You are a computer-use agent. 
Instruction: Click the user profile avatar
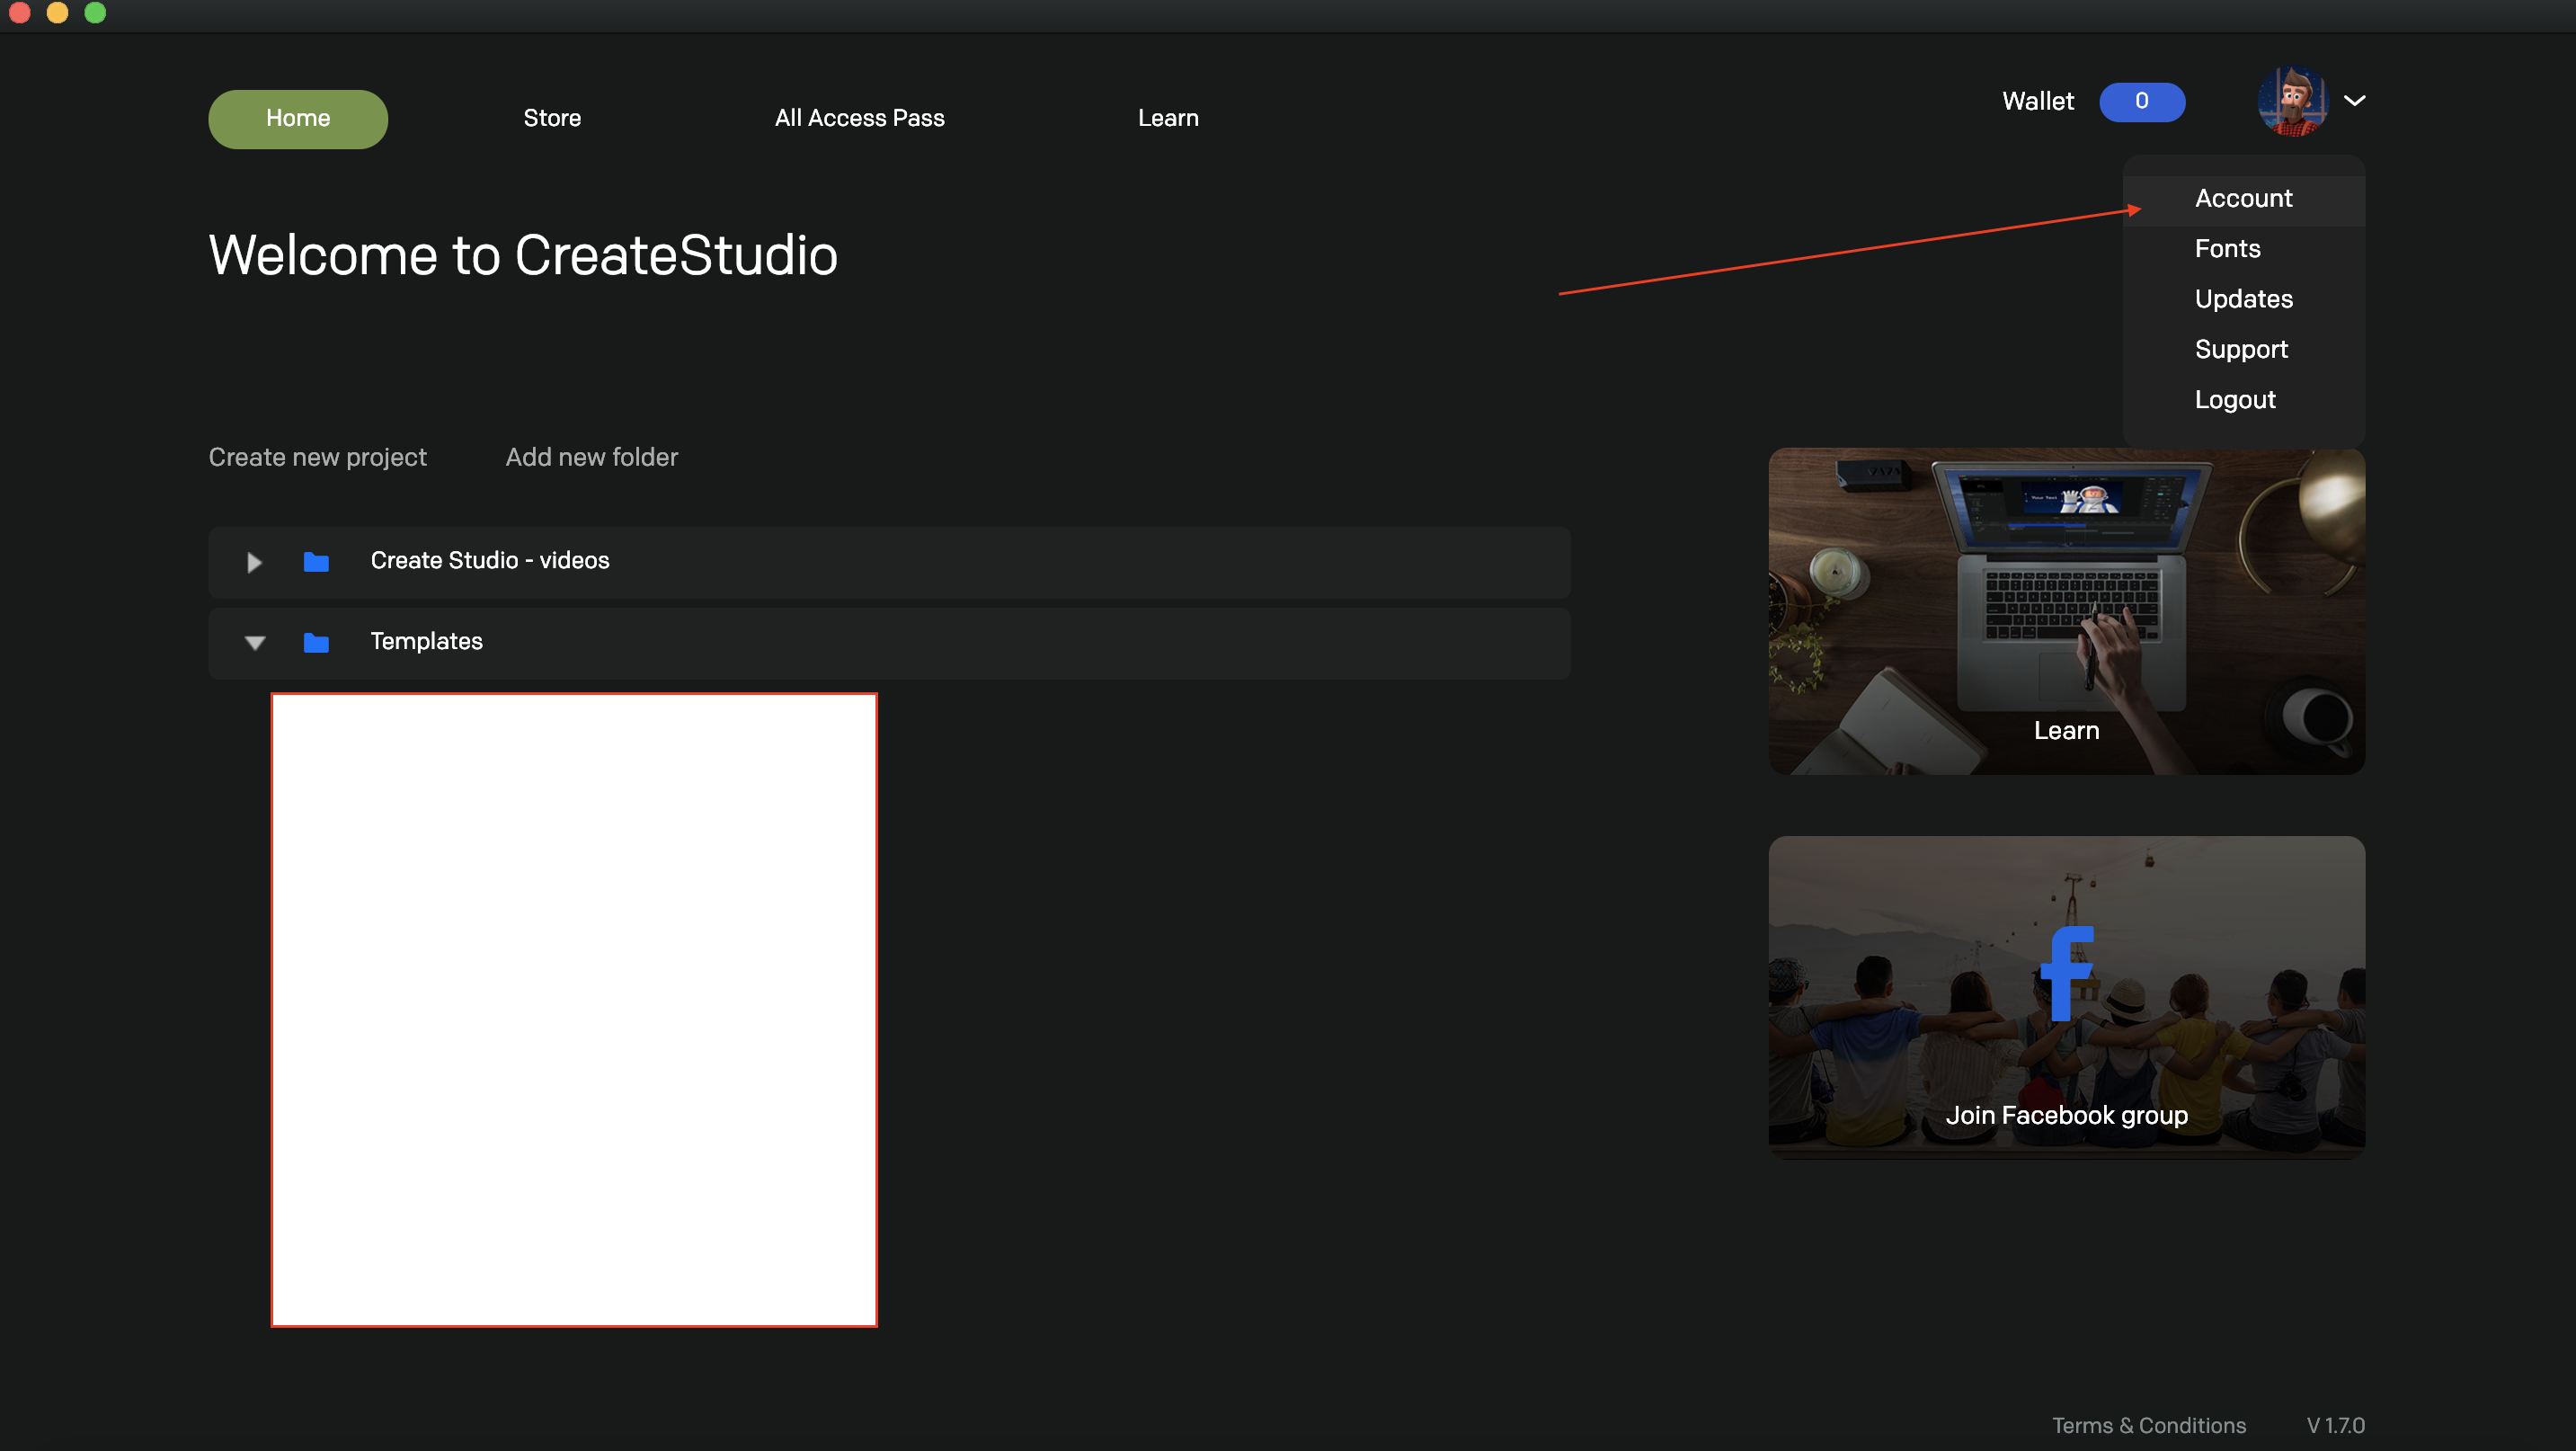pyautogui.click(x=2292, y=101)
